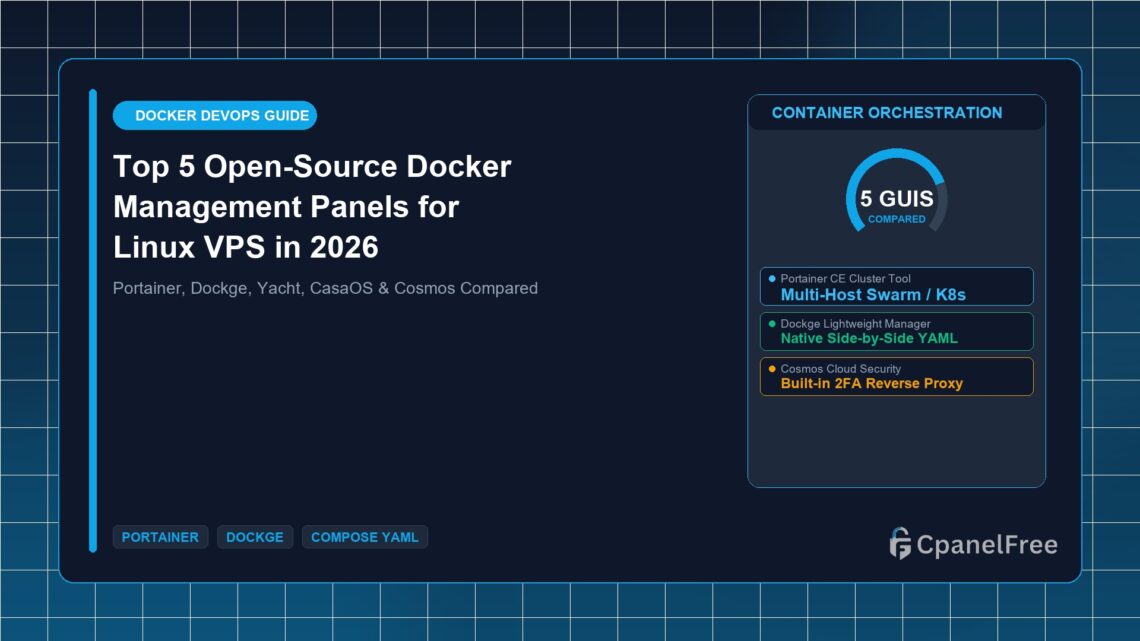Click the Cosmos Cloud Security label
Image resolution: width=1140 pixels, height=641 pixels.
[x=840, y=368]
